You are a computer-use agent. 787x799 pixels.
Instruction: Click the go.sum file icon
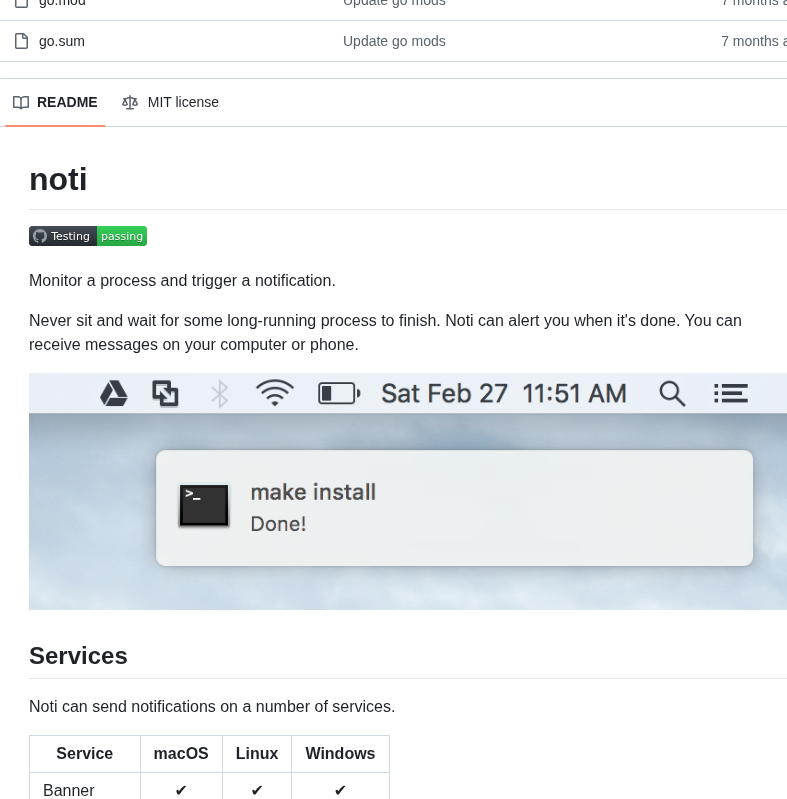(21, 41)
